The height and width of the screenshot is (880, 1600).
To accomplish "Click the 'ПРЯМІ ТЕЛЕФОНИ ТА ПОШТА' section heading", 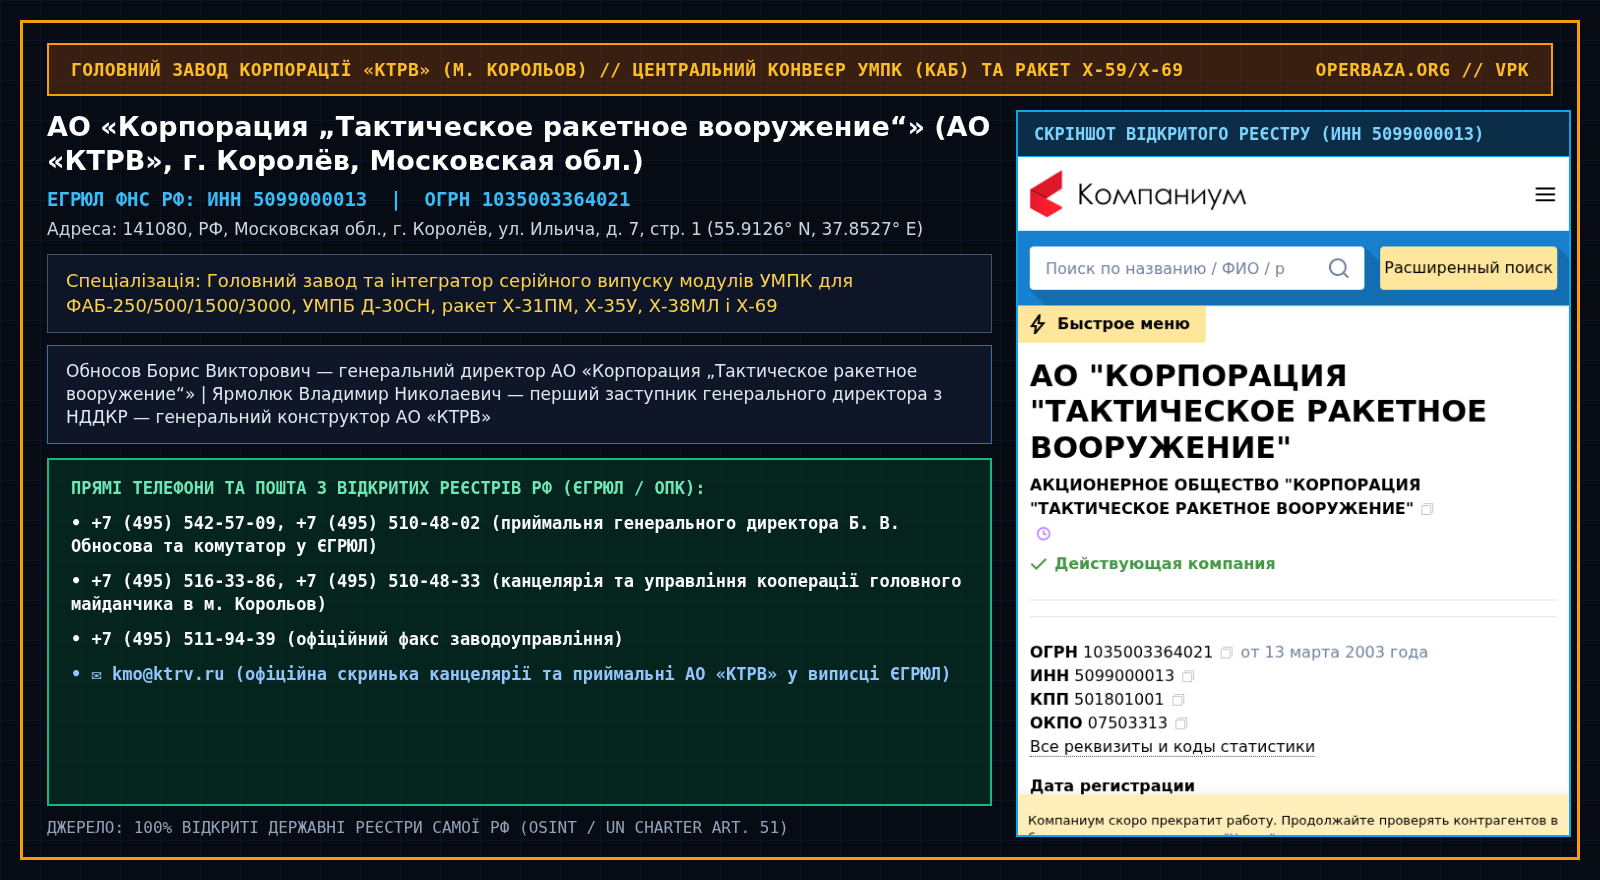I will [388, 488].
